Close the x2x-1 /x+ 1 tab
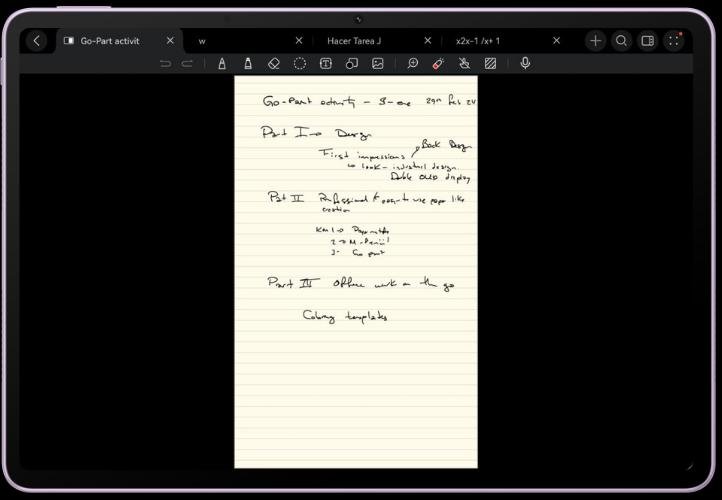This screenshot has width=722, height=500. point(556,41)
